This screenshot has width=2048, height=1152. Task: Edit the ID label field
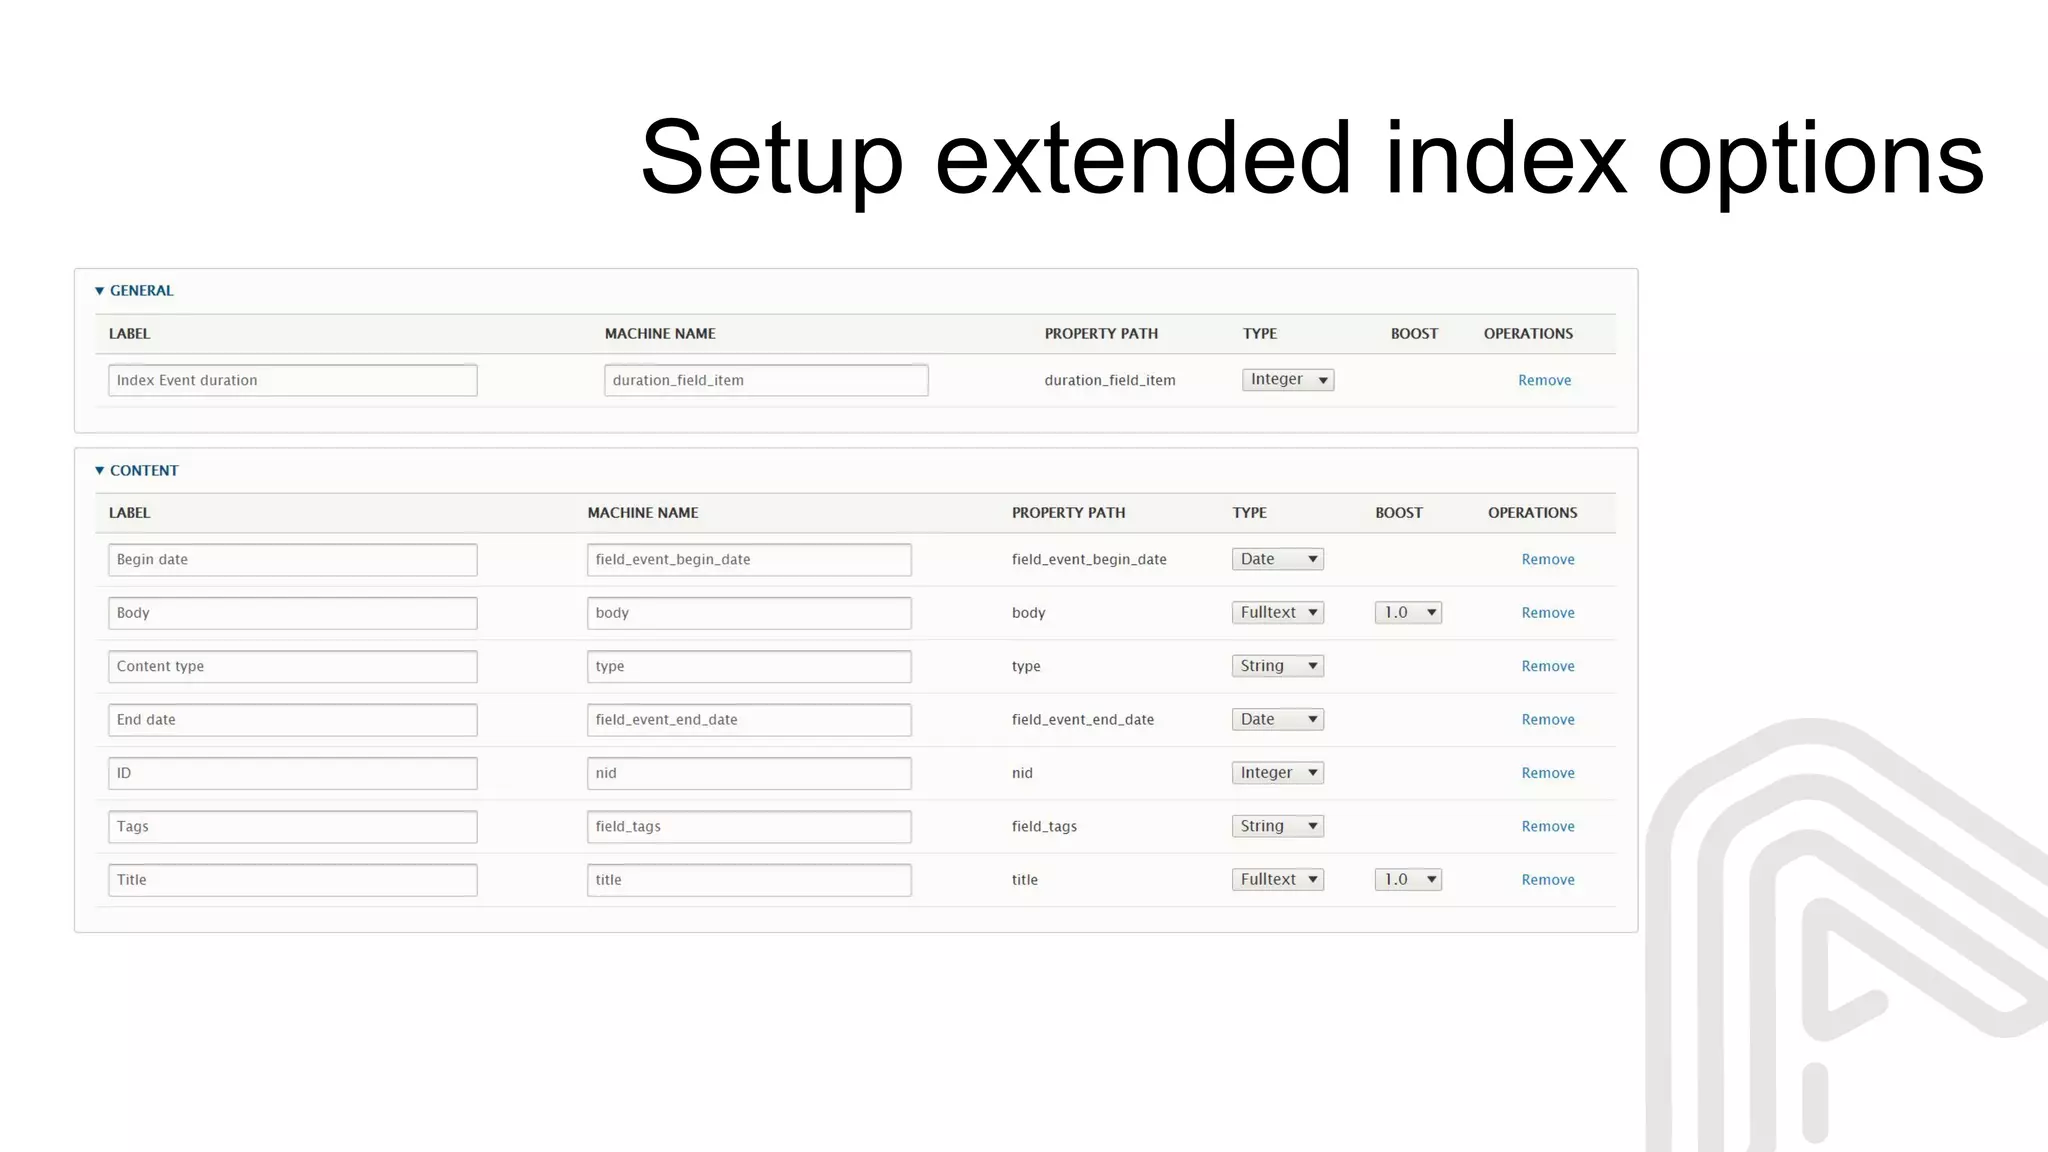pyautogui.click(x=293, y=773)
